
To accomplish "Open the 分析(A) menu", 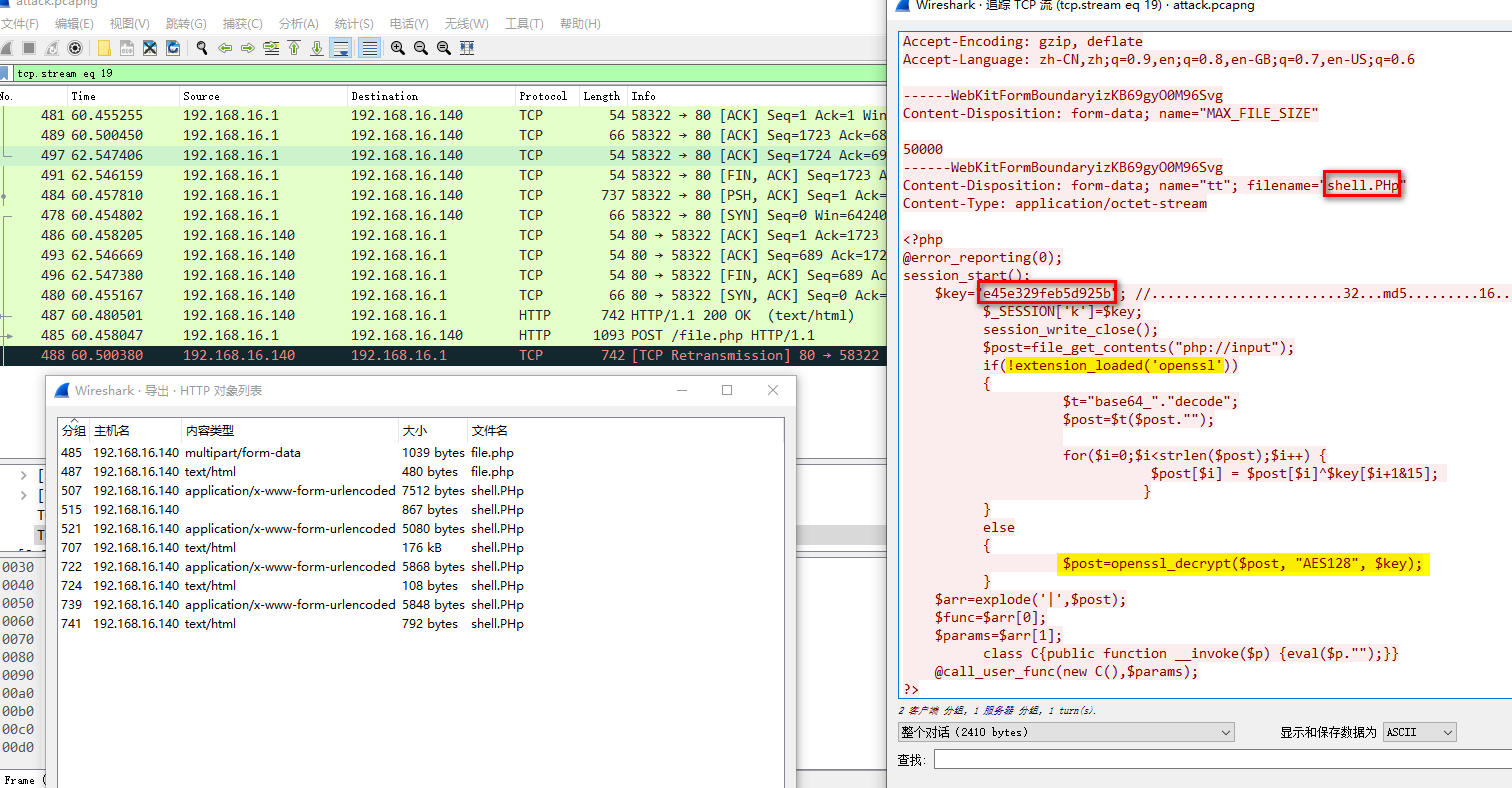I will pos(299,23).
